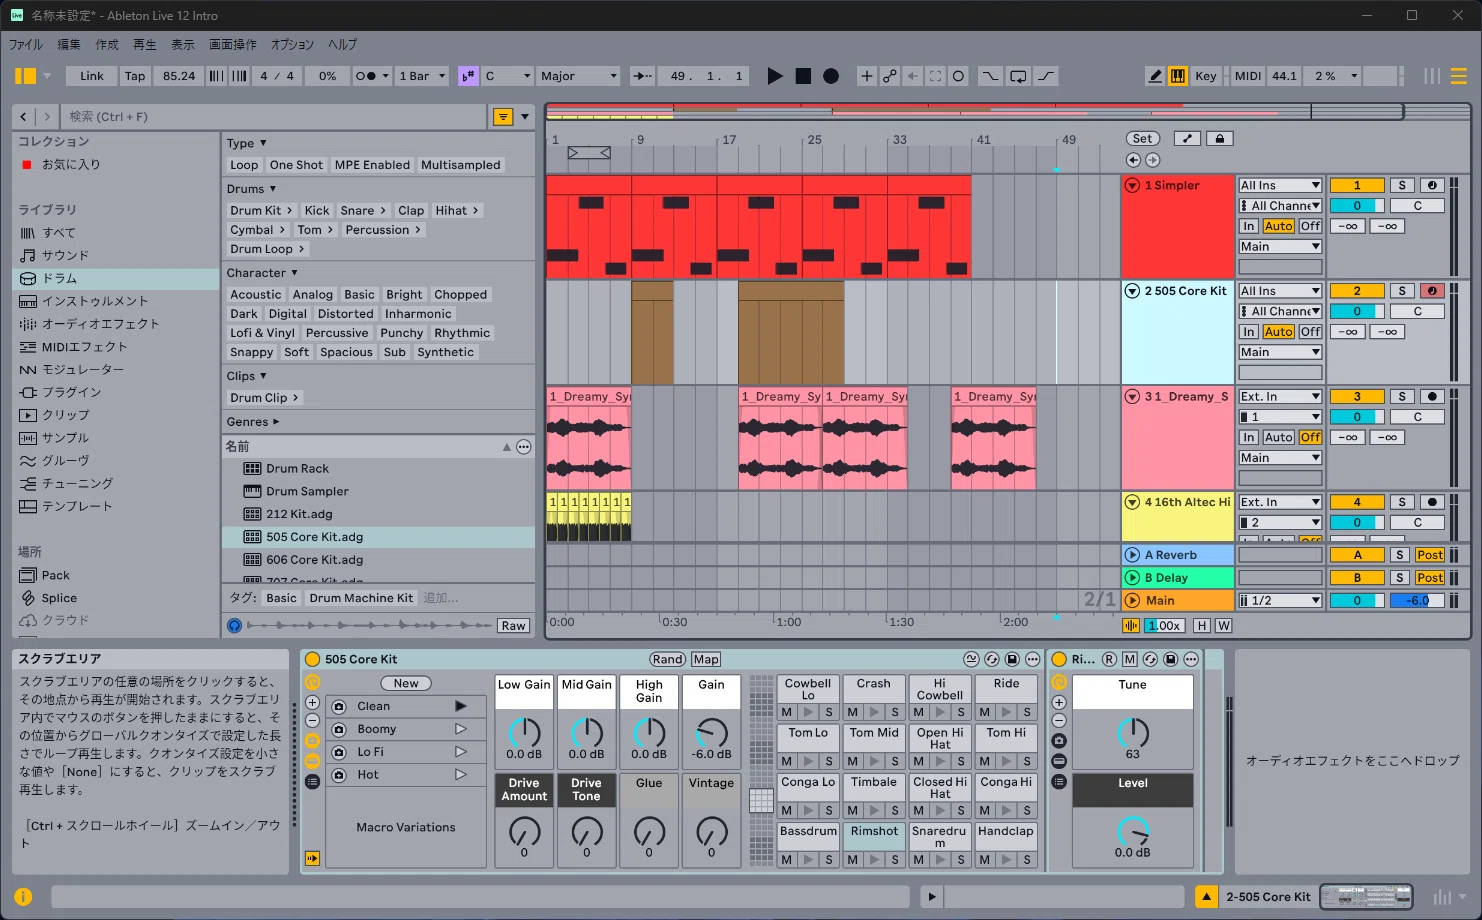This screenshot has width=1482, height=920.
Task: Toggle the Loop switch icon
Action: 1018,76
